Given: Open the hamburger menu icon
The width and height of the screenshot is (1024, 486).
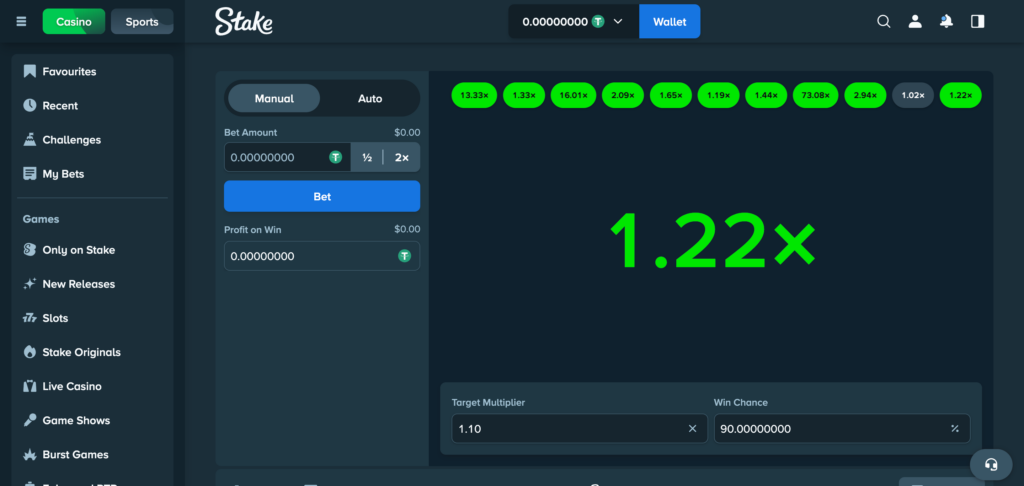Looking at the screenshot, I should 21,21.
